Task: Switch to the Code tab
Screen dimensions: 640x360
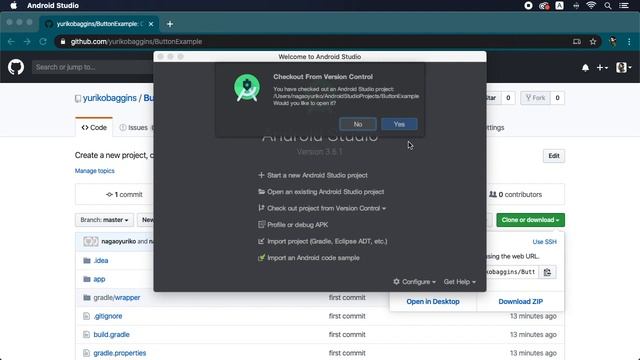Action: (94, 128)
